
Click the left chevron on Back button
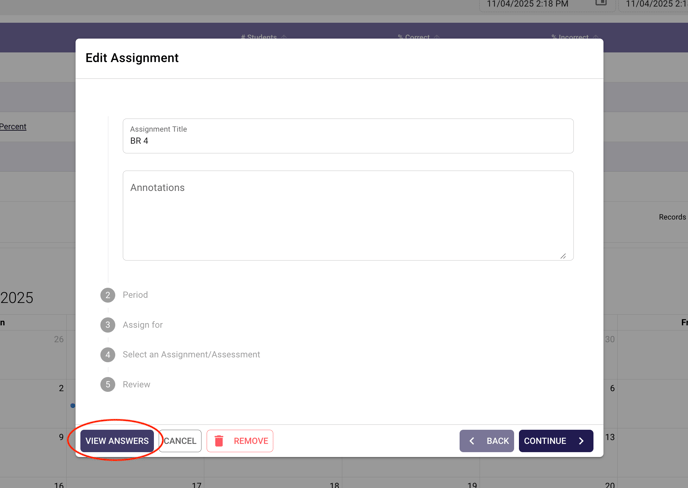[472, 441]
